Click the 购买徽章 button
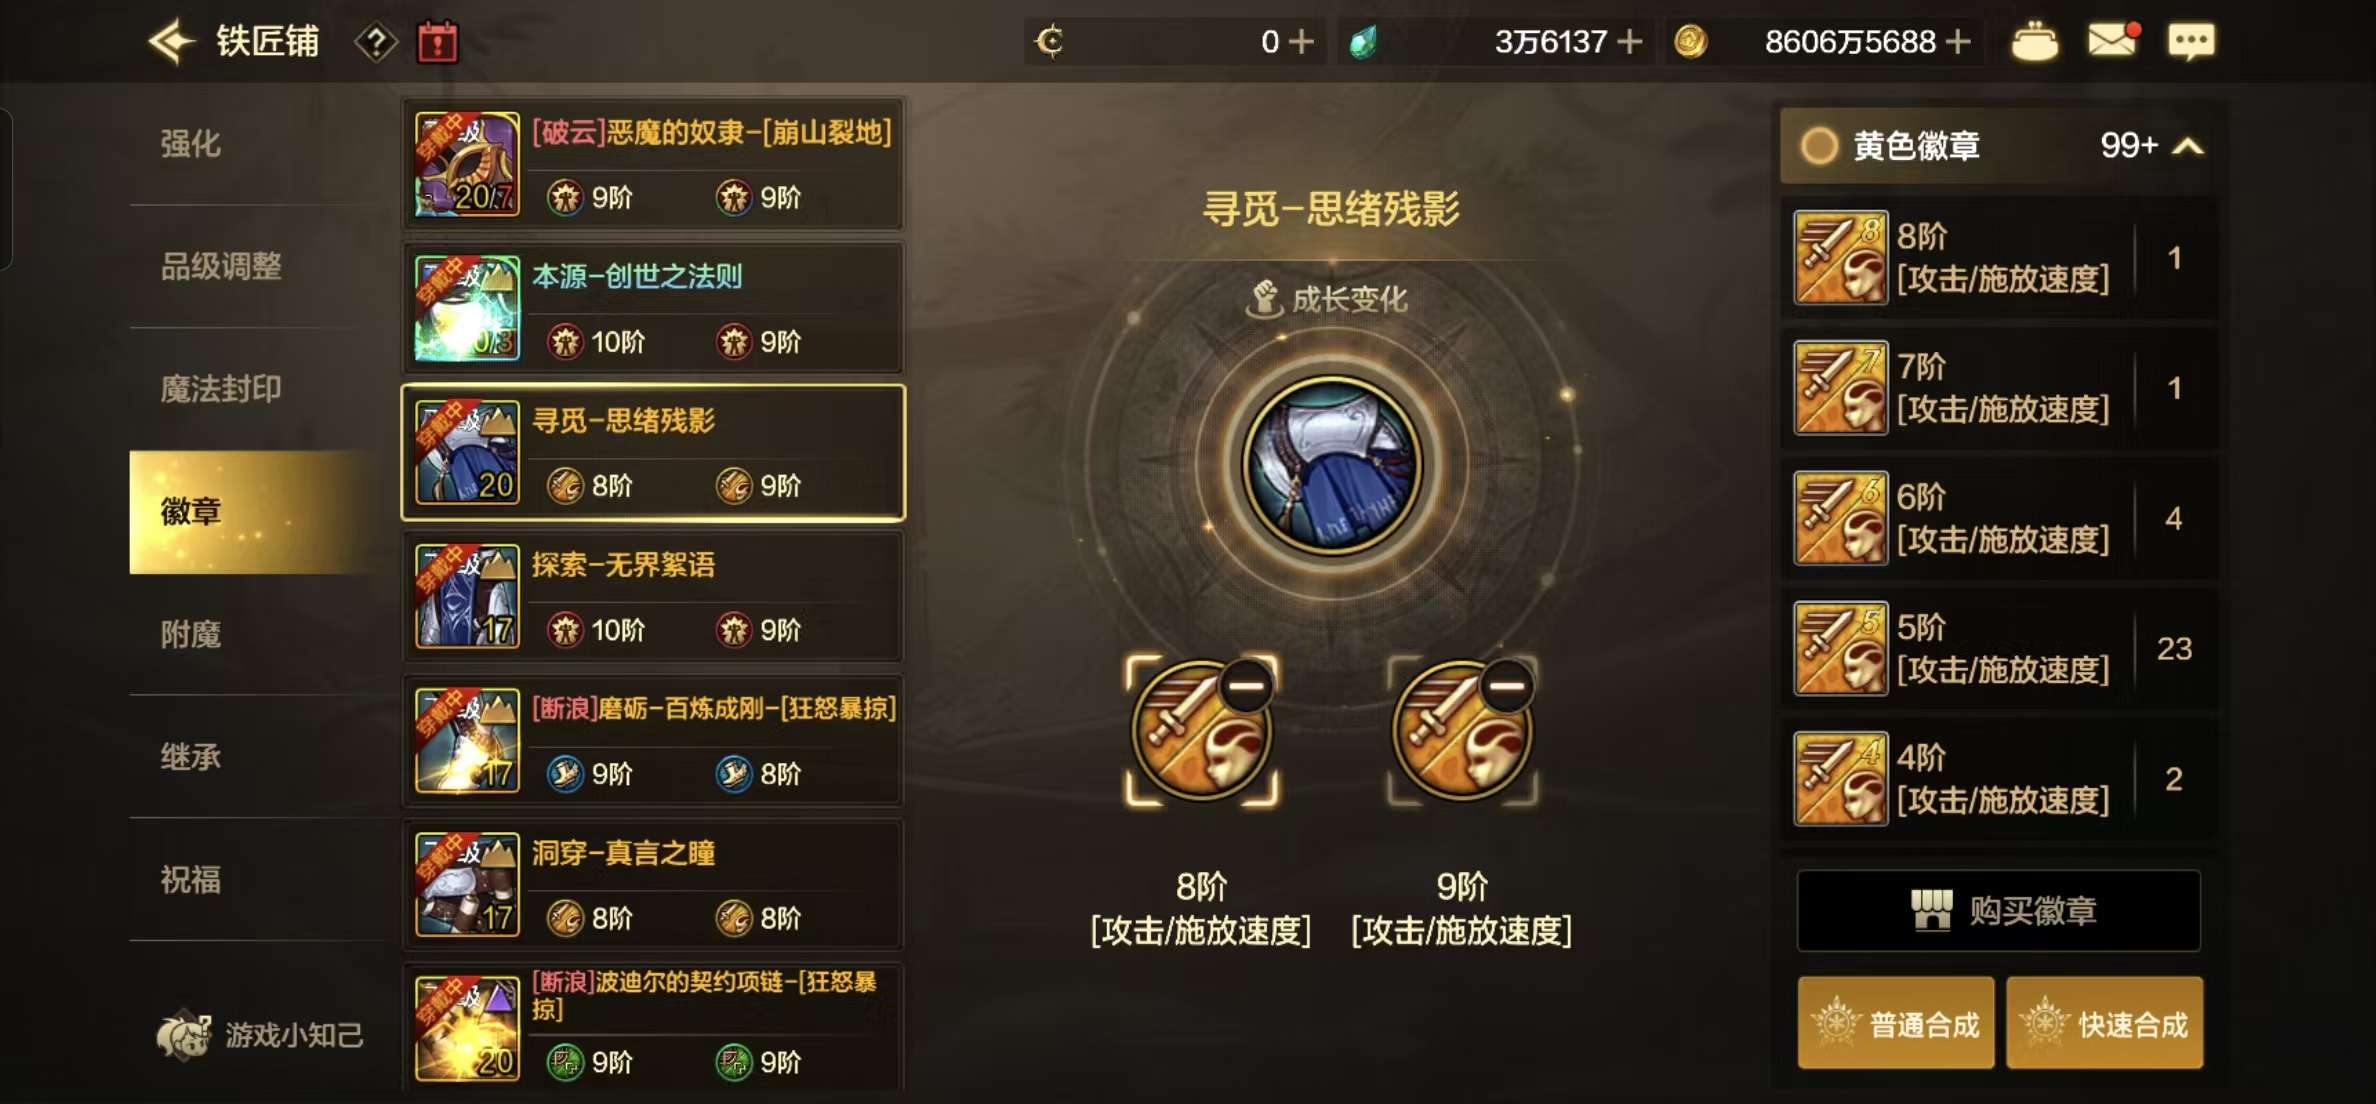This screenshot has width=2376, height=1104. 1998,910
